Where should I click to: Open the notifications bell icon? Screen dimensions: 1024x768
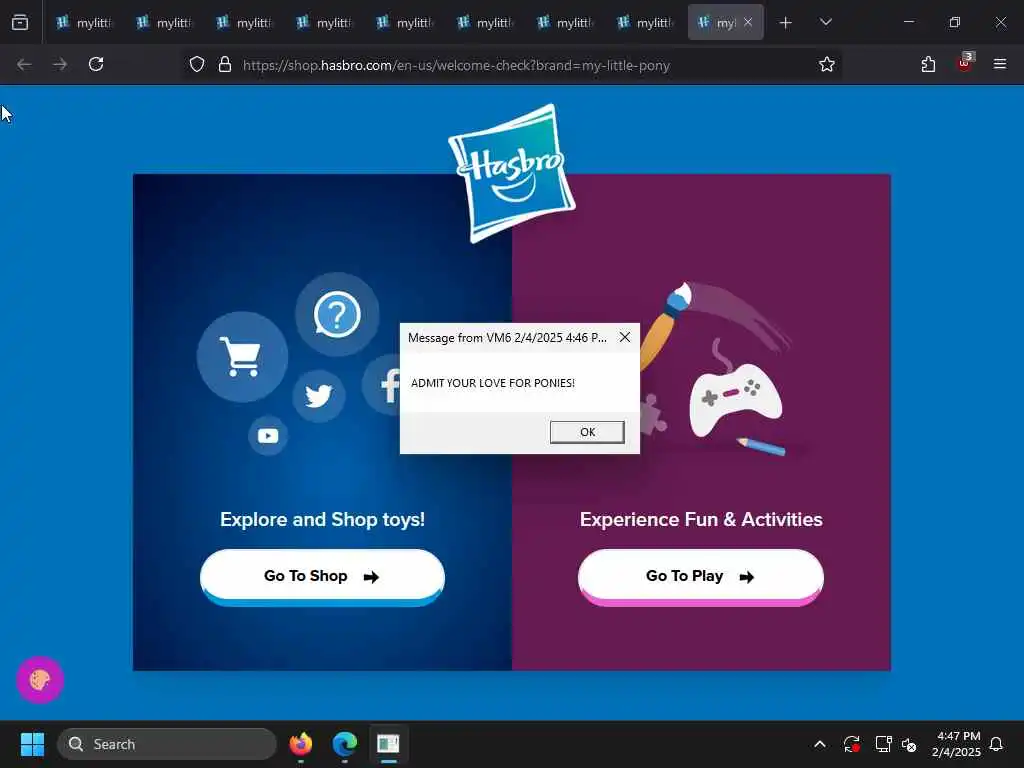click(x=996, y=744)
